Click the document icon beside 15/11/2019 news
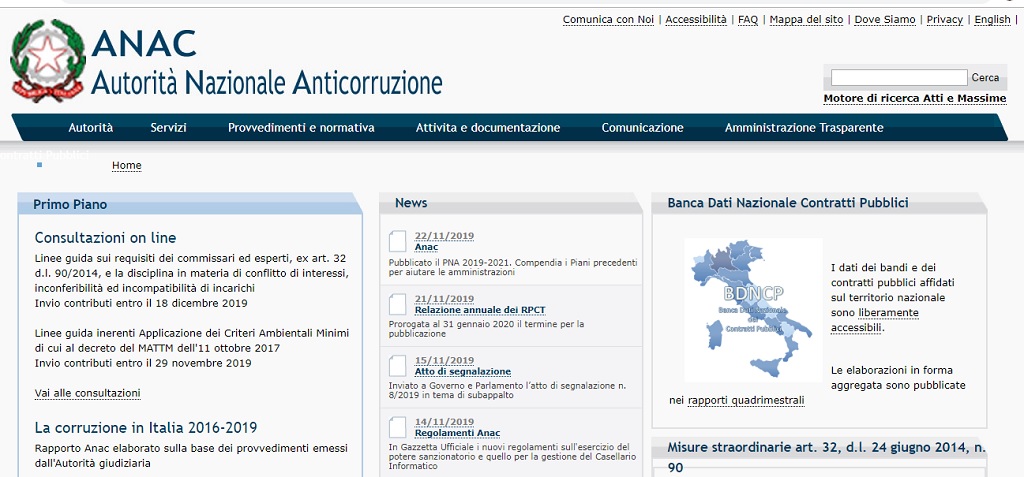 [397, 365]
